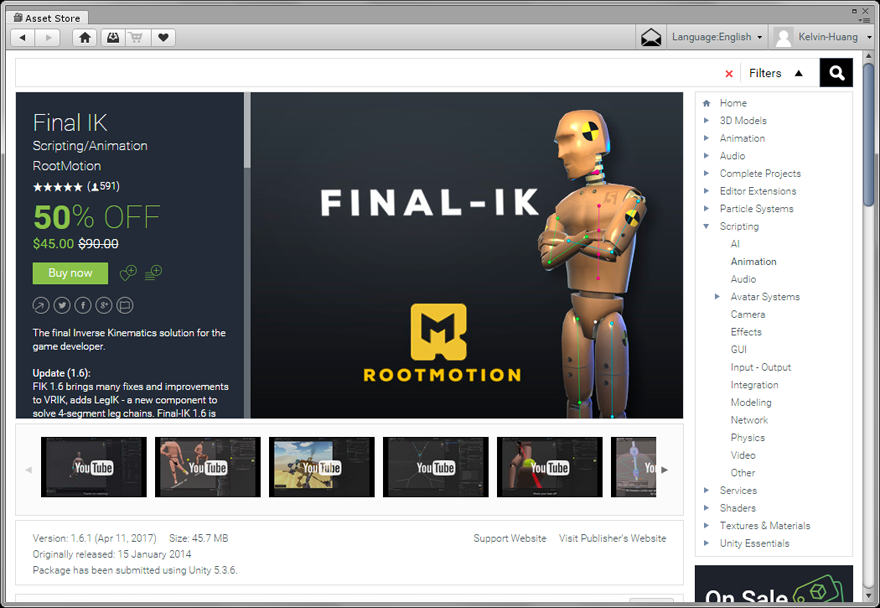Screen dimensions: 880x608
Task: Share Final IK on Facebook
Action: (x=82, y=305)
